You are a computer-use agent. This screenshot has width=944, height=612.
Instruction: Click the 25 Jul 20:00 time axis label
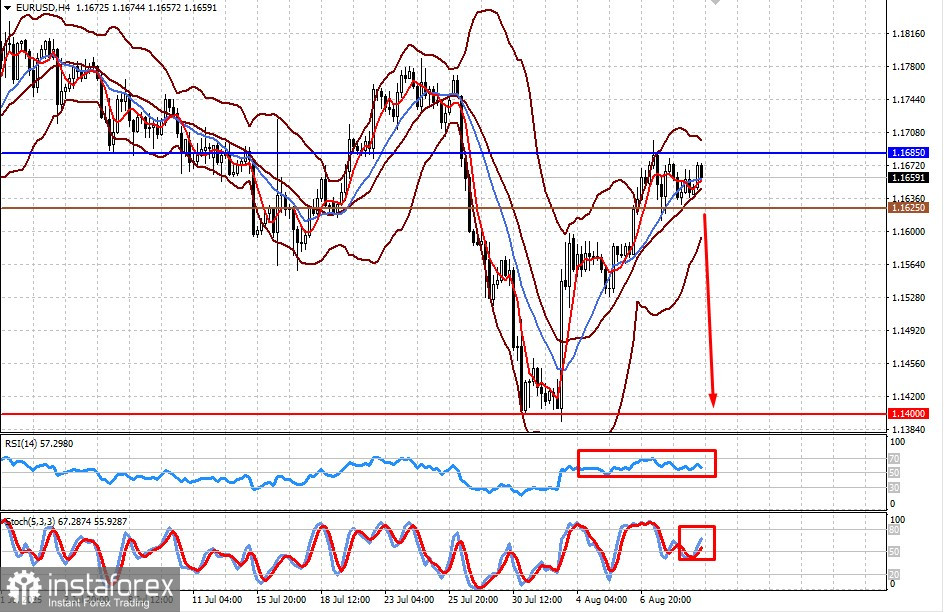[473, 600]
